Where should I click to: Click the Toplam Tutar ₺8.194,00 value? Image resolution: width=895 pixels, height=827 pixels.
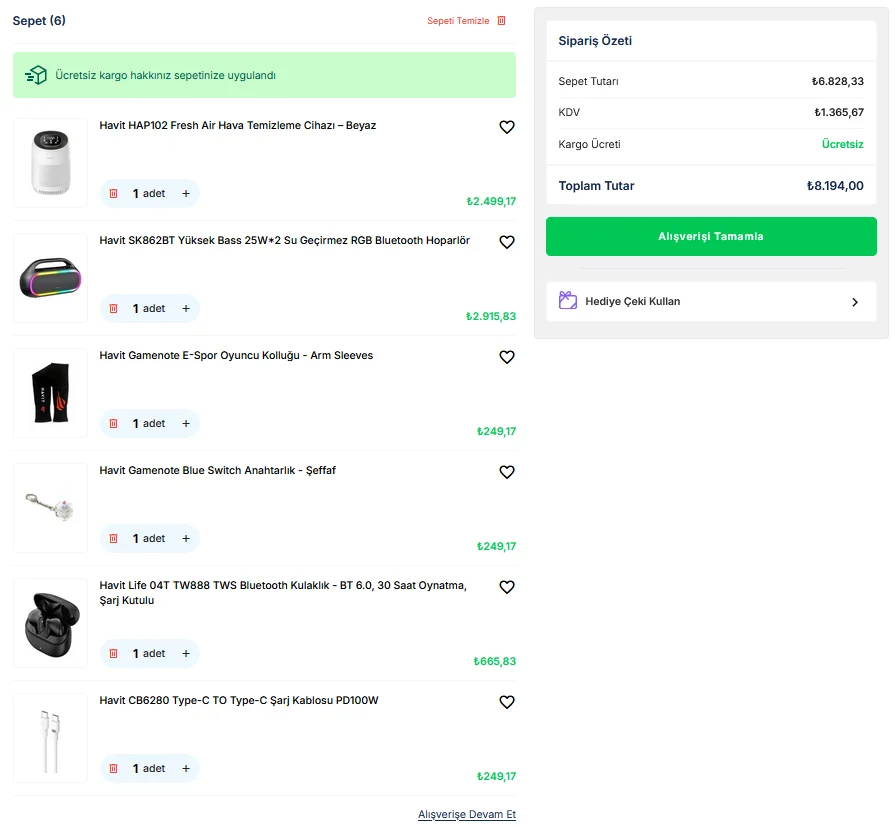[x=834, y=185]
